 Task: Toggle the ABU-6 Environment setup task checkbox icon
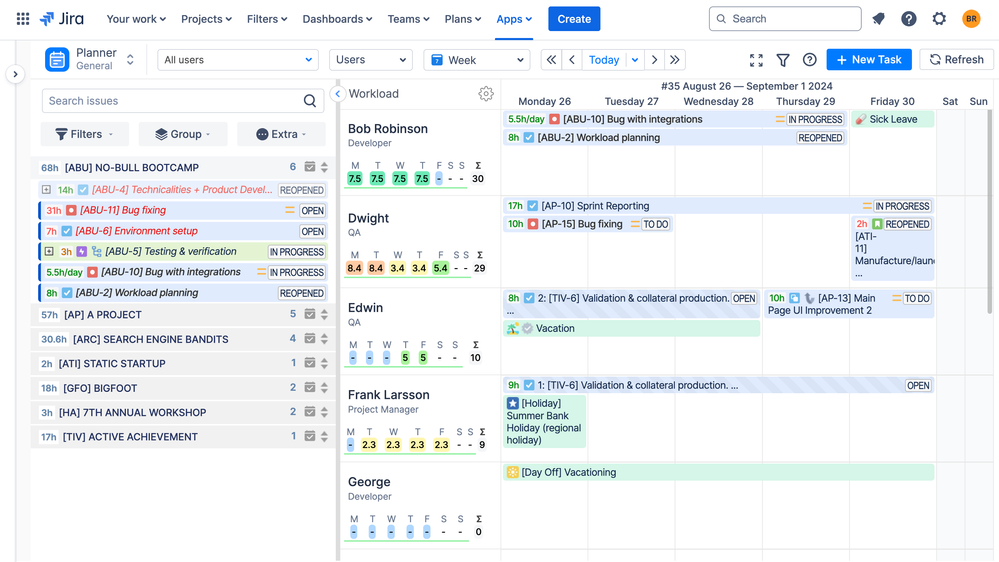click(x=67, y=231)
